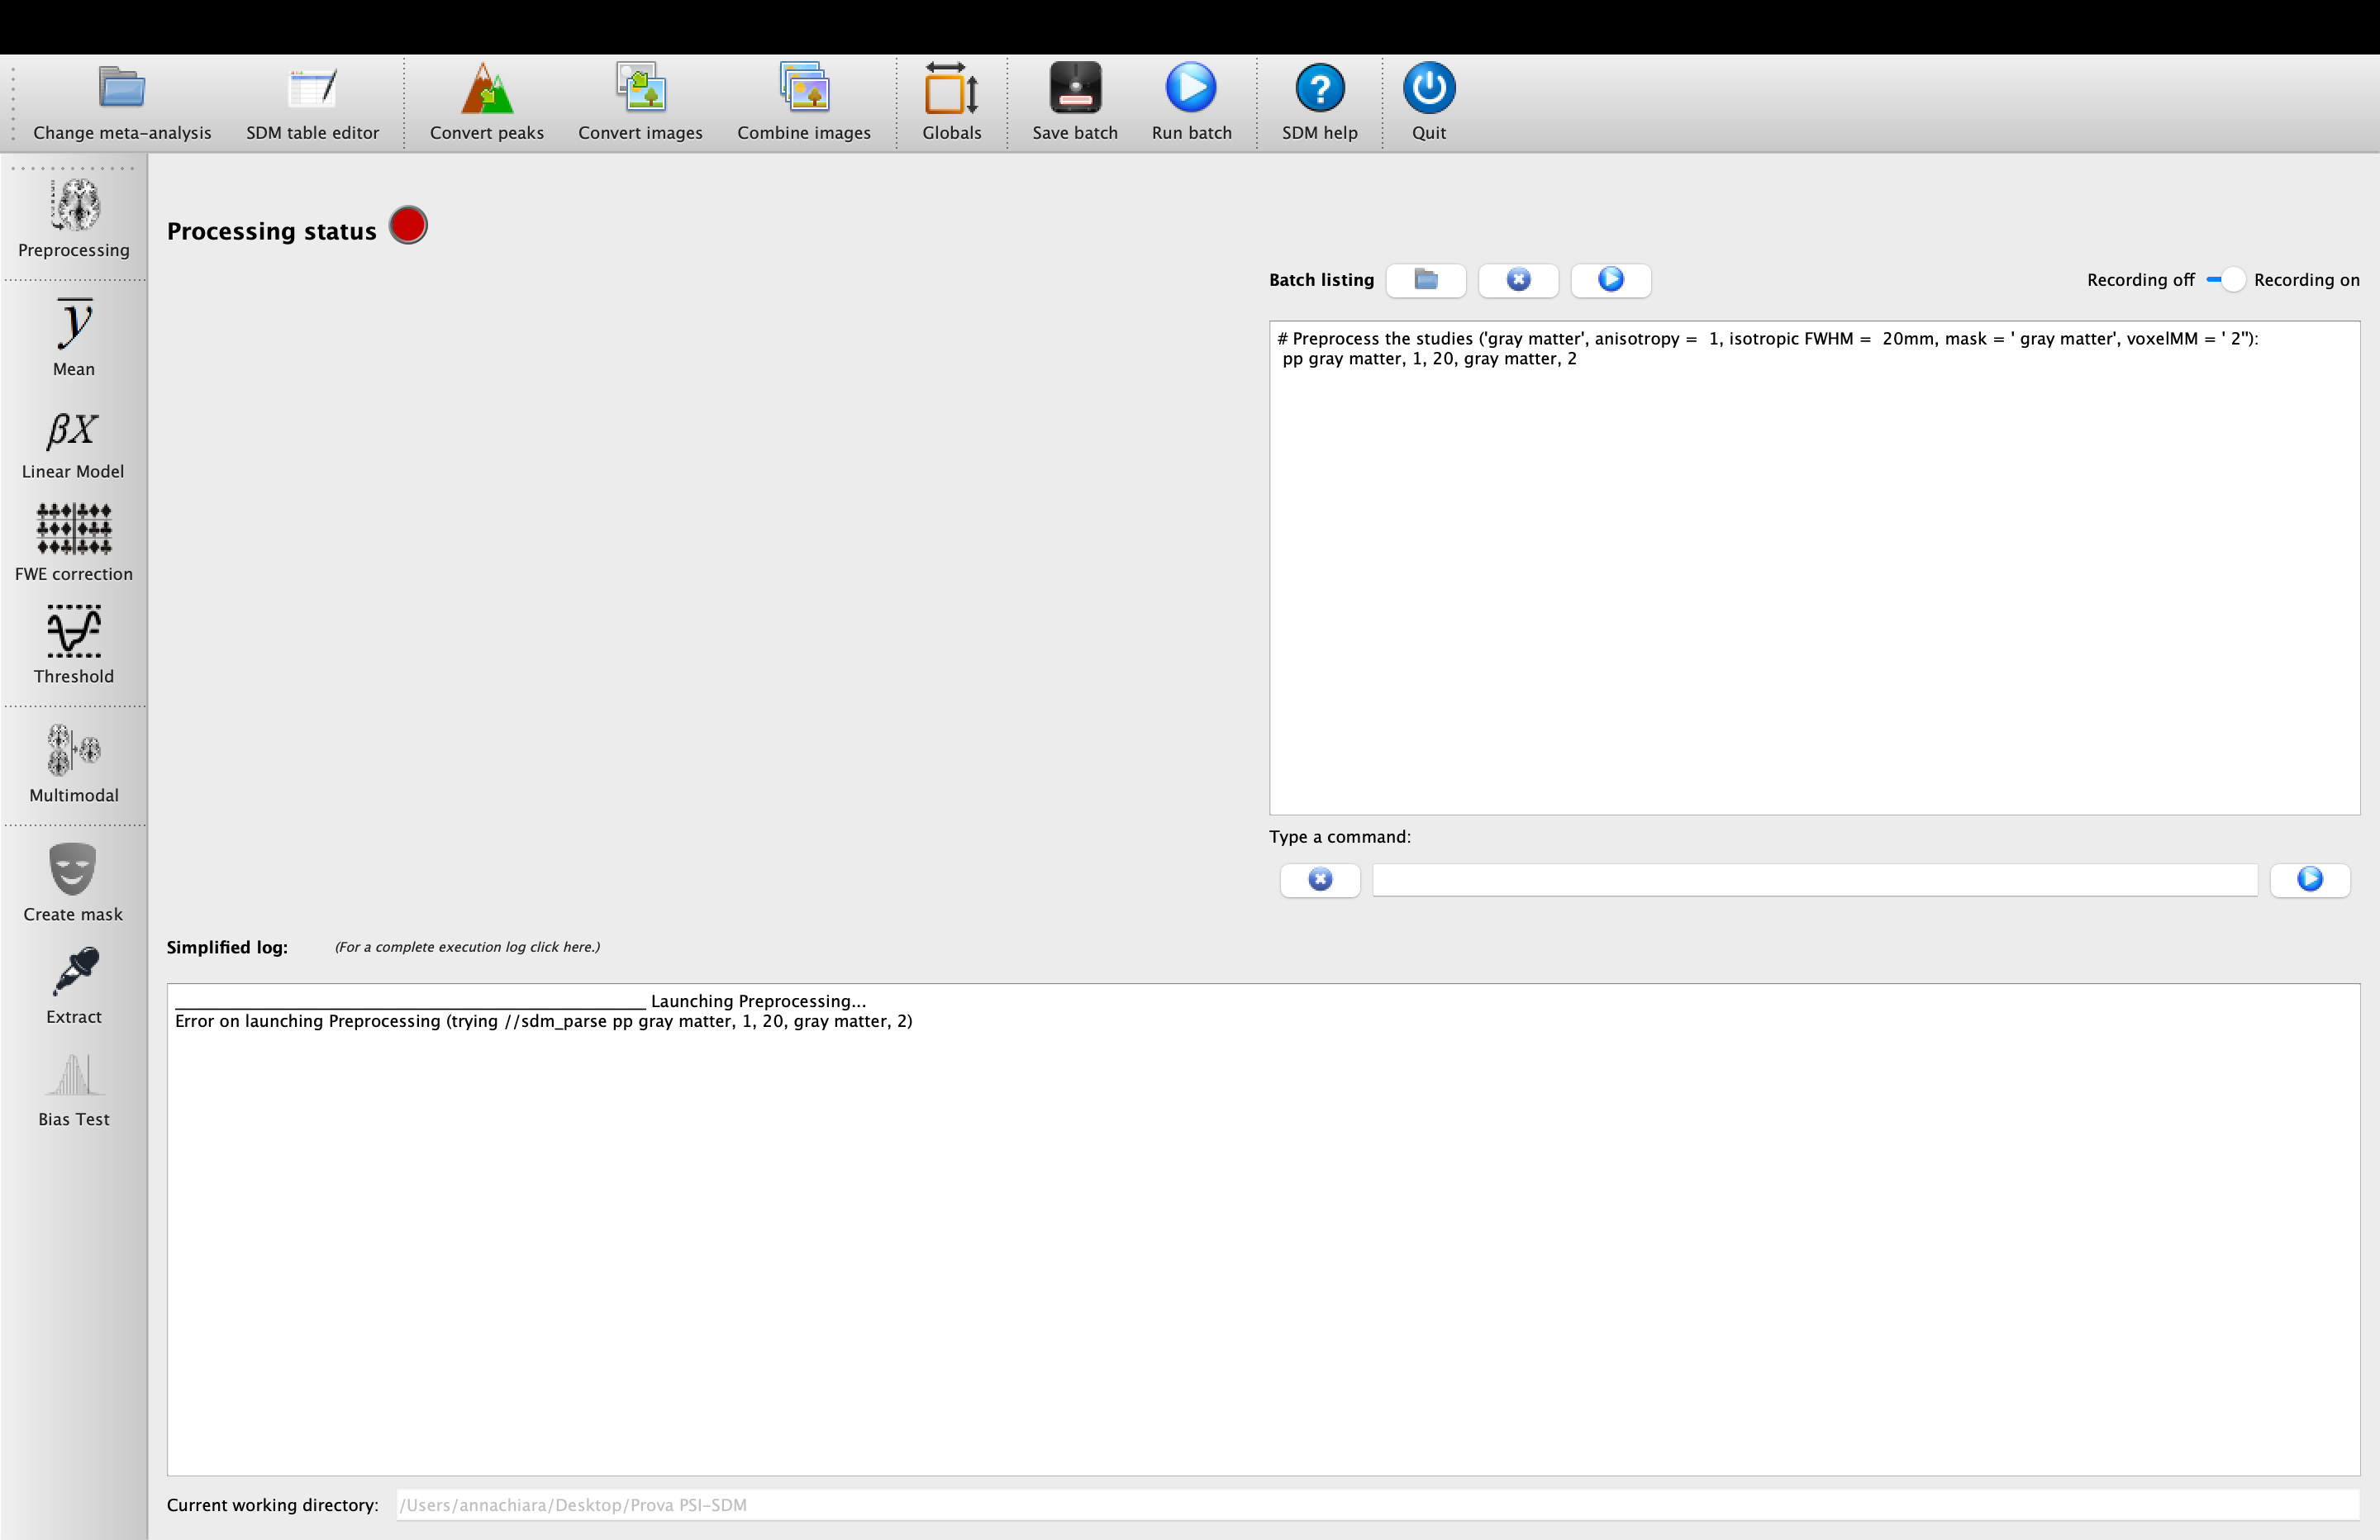This screenshot has width=2380, height=1540.
Task: Select the Mean analysis icon
Action: (74, 325)
